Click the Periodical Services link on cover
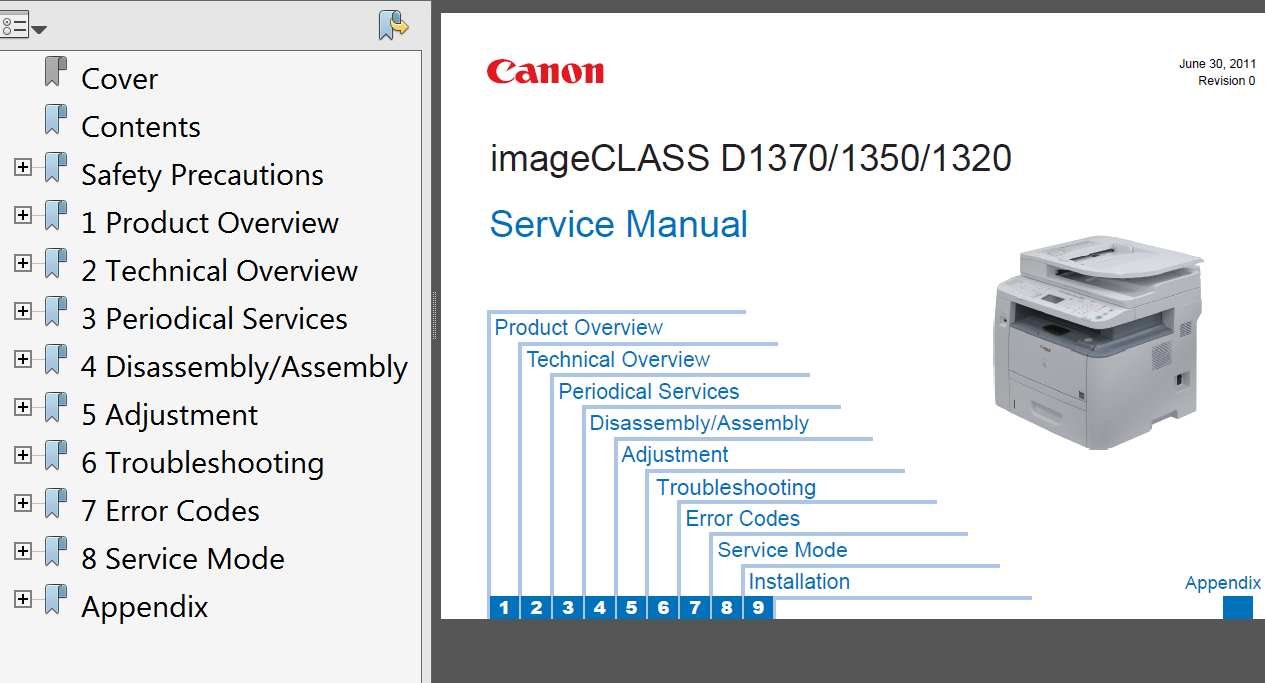This screenshot has height=683, width=1265. [x=649, y=391]
